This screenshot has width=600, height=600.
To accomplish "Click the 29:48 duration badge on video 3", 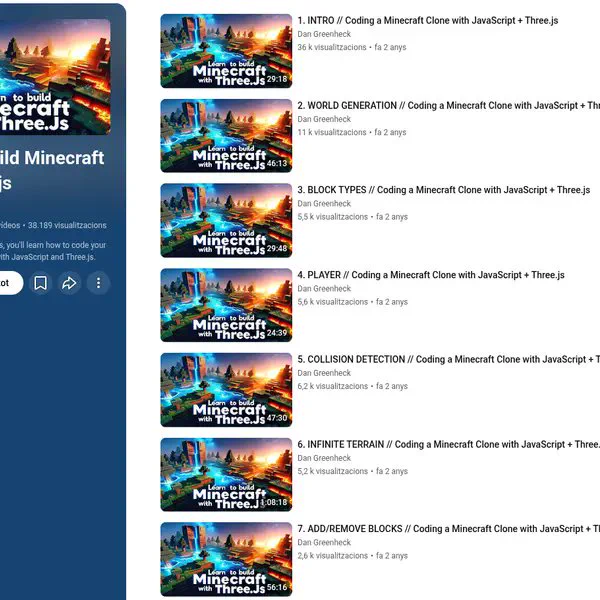I will [277, 249].
